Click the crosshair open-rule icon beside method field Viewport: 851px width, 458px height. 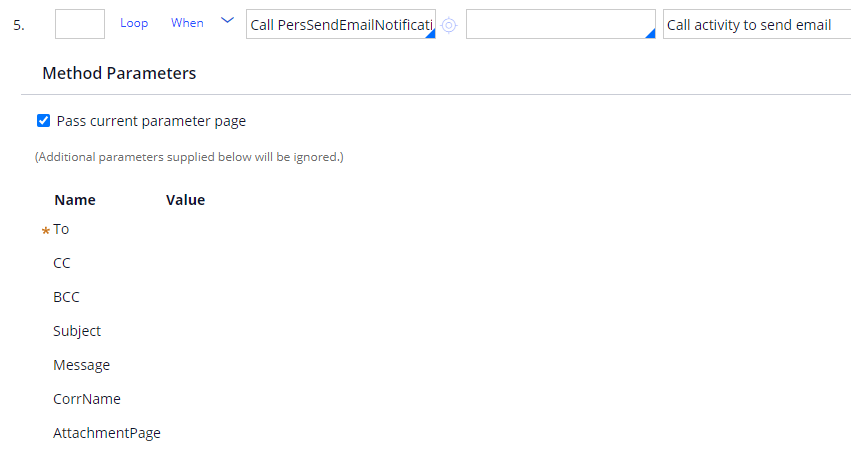click(x=449, y=25)
